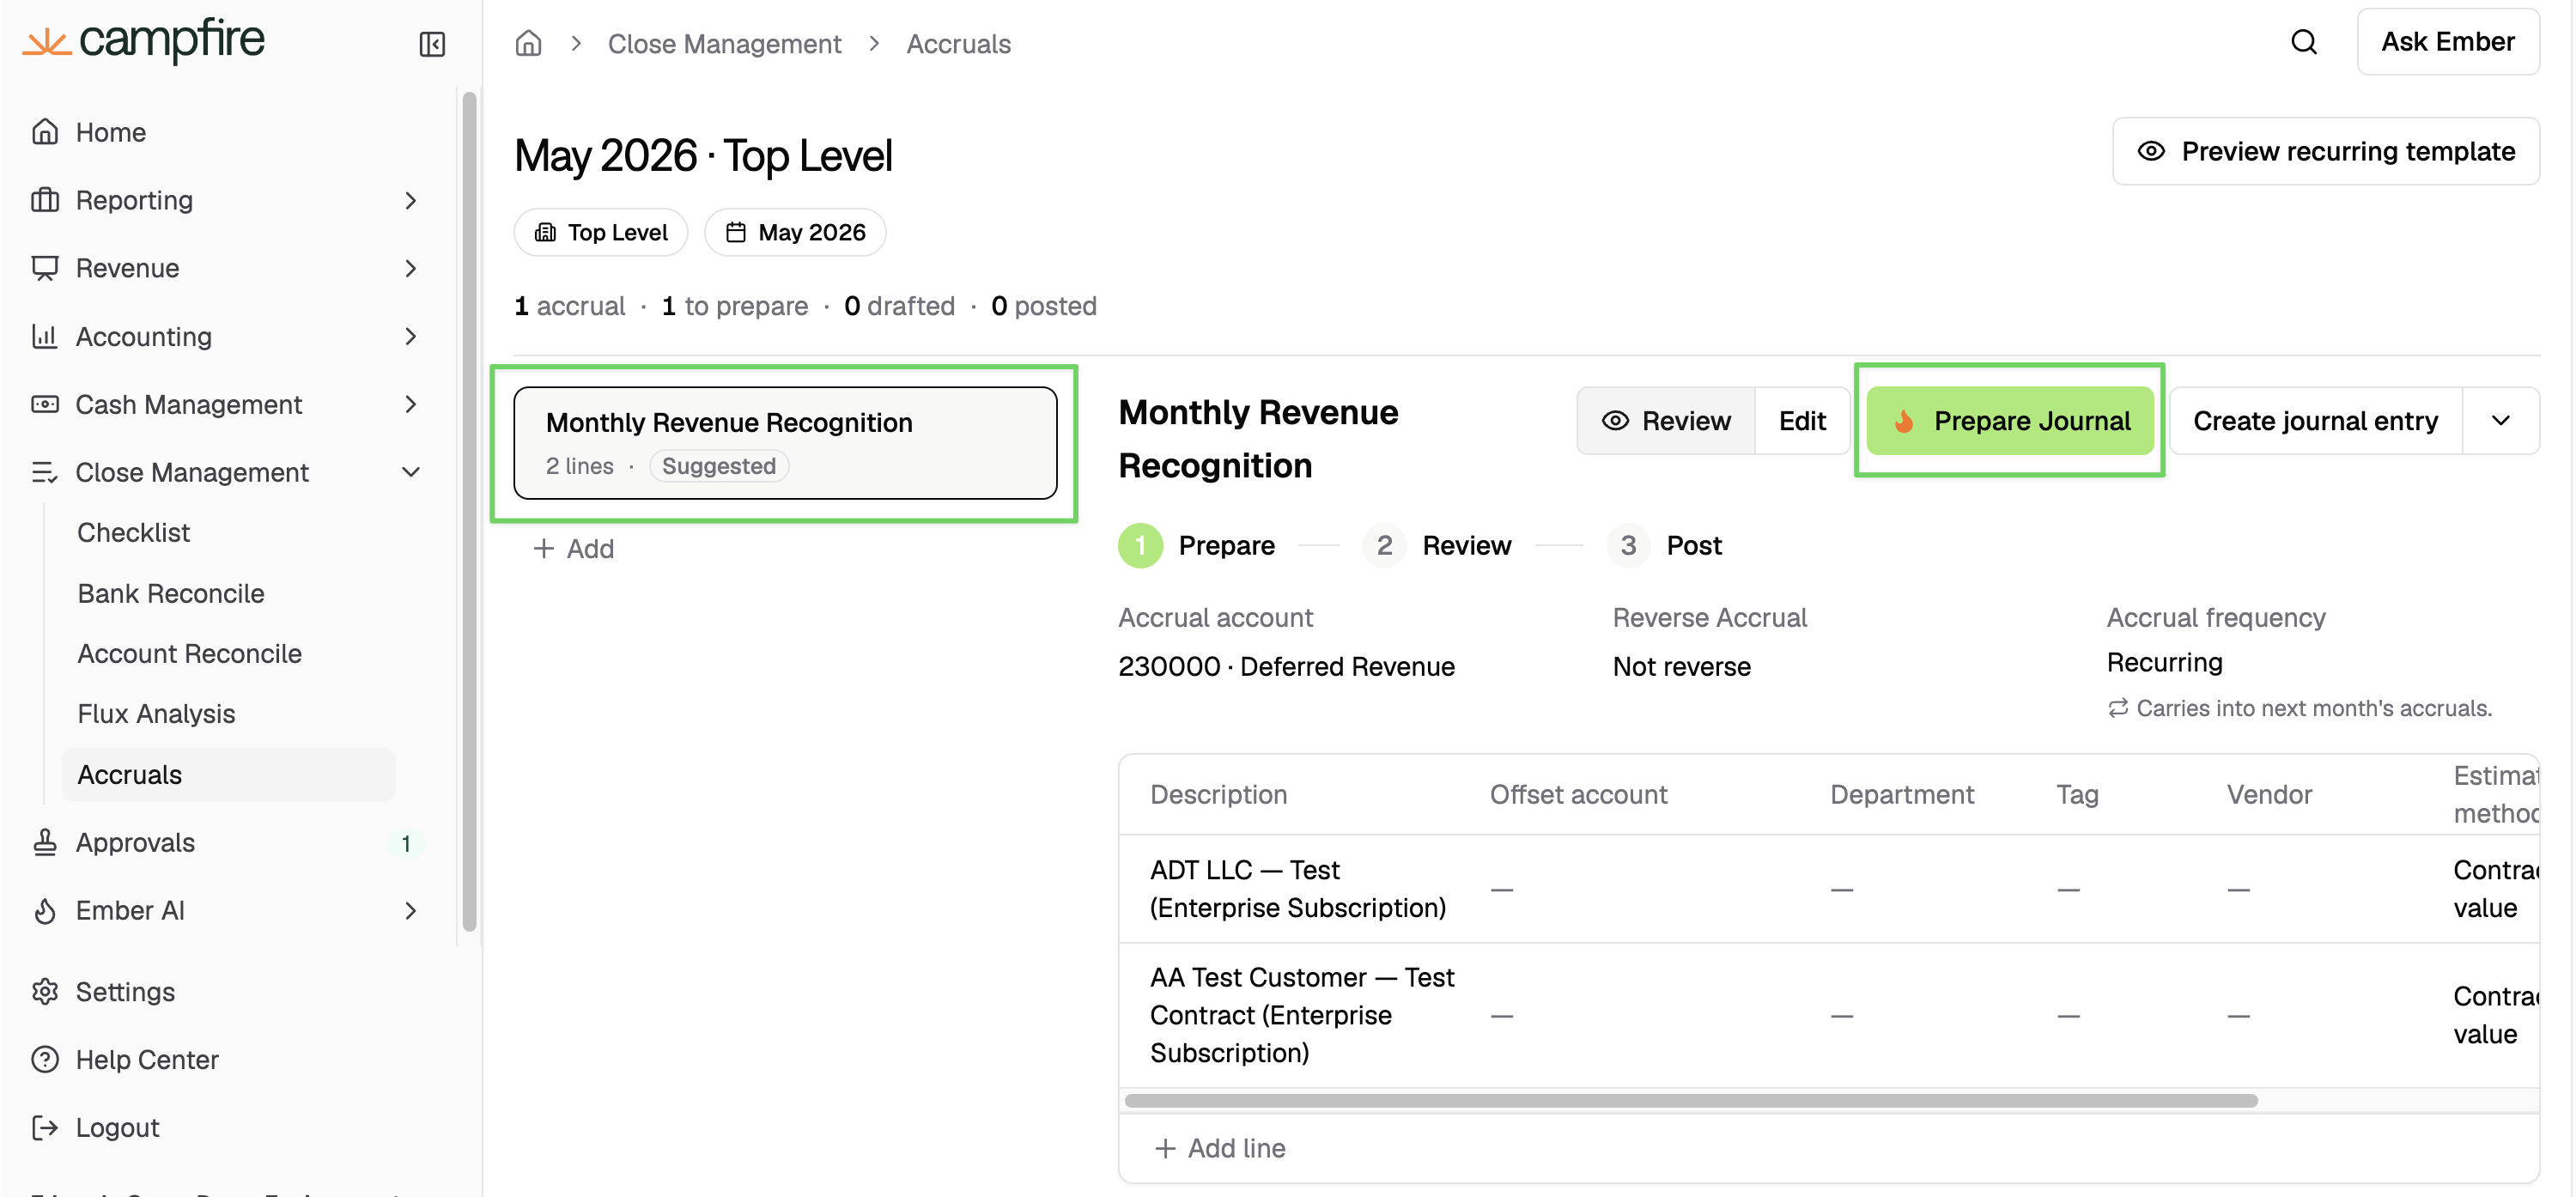Click the search magnifier icon
2576x1197 pixels.
tap(2304, 42)
